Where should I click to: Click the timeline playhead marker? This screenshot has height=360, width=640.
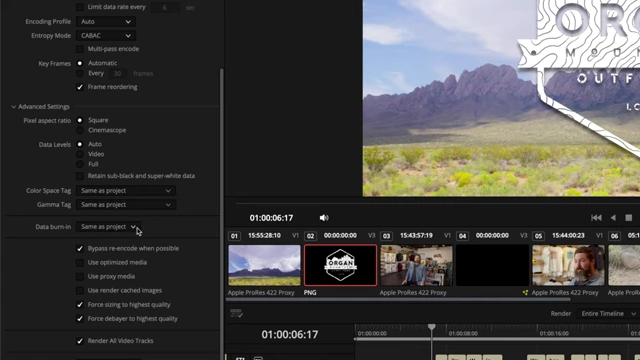tap(431, 327)
